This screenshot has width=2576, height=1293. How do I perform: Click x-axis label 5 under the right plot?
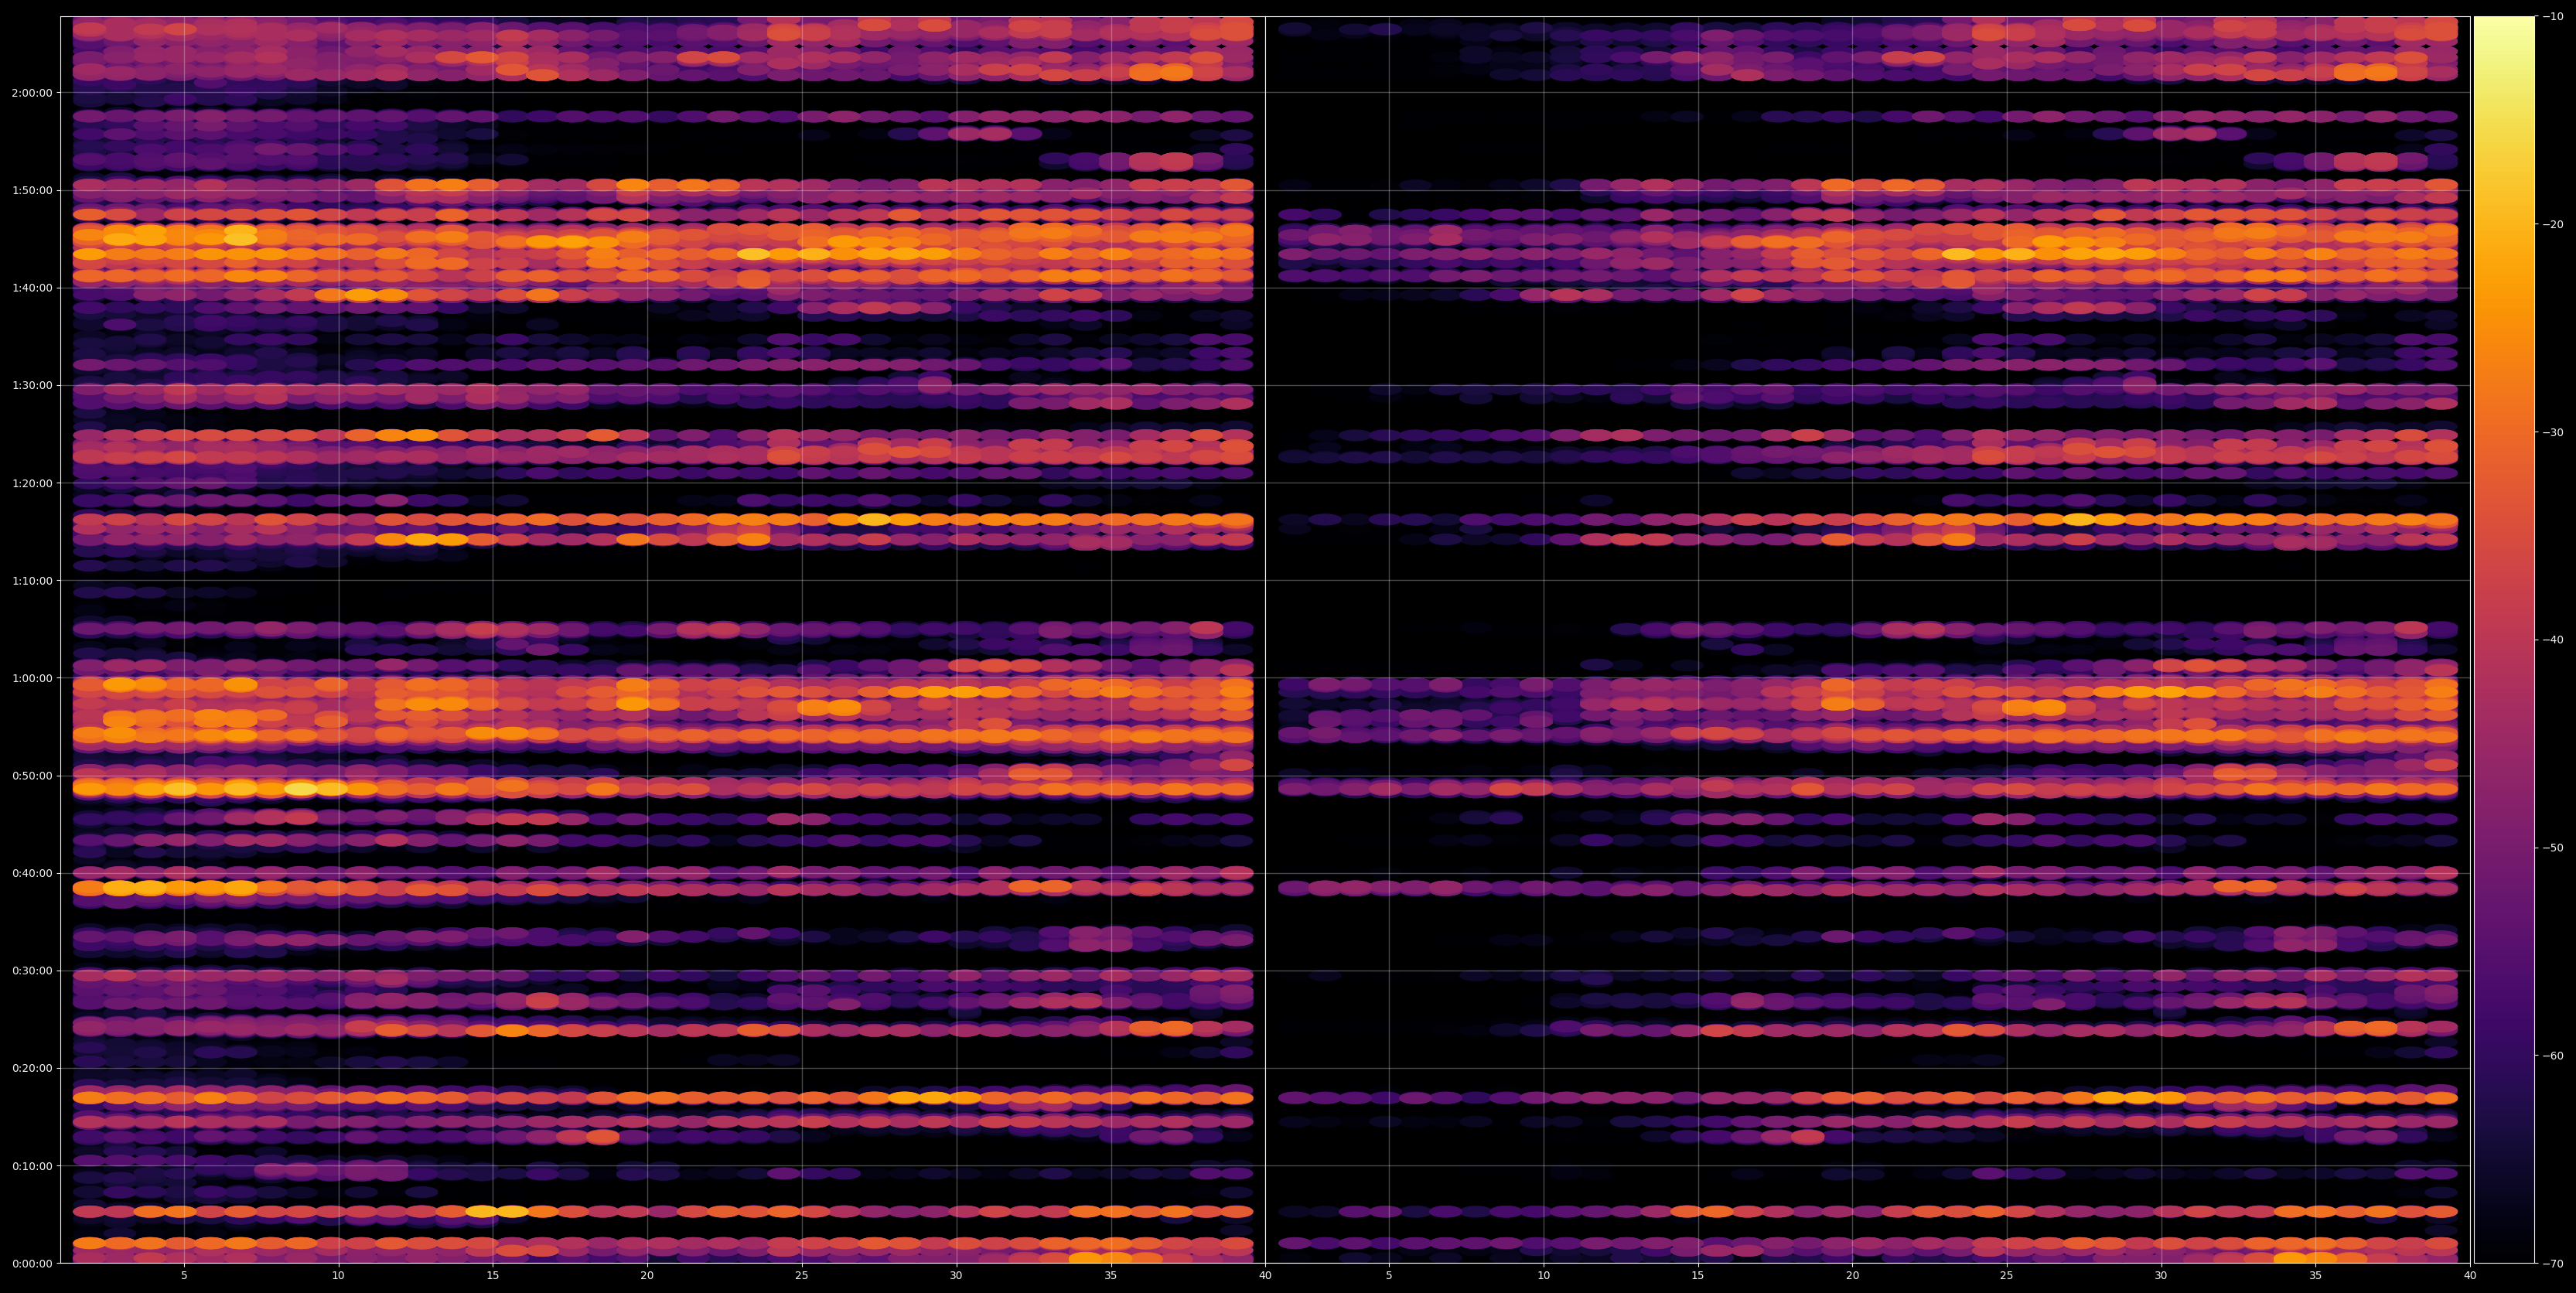[x=1389, y=1276]
